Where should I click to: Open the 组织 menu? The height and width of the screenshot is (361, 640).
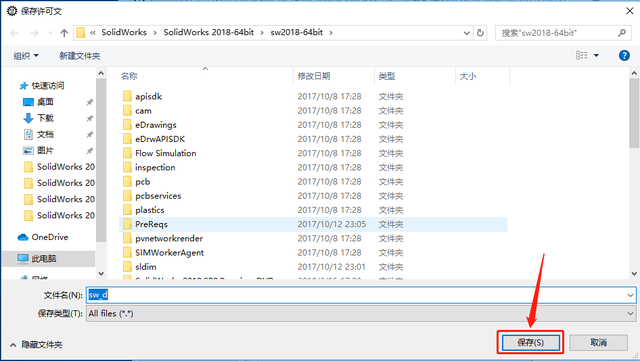click(x=26, y=56)
